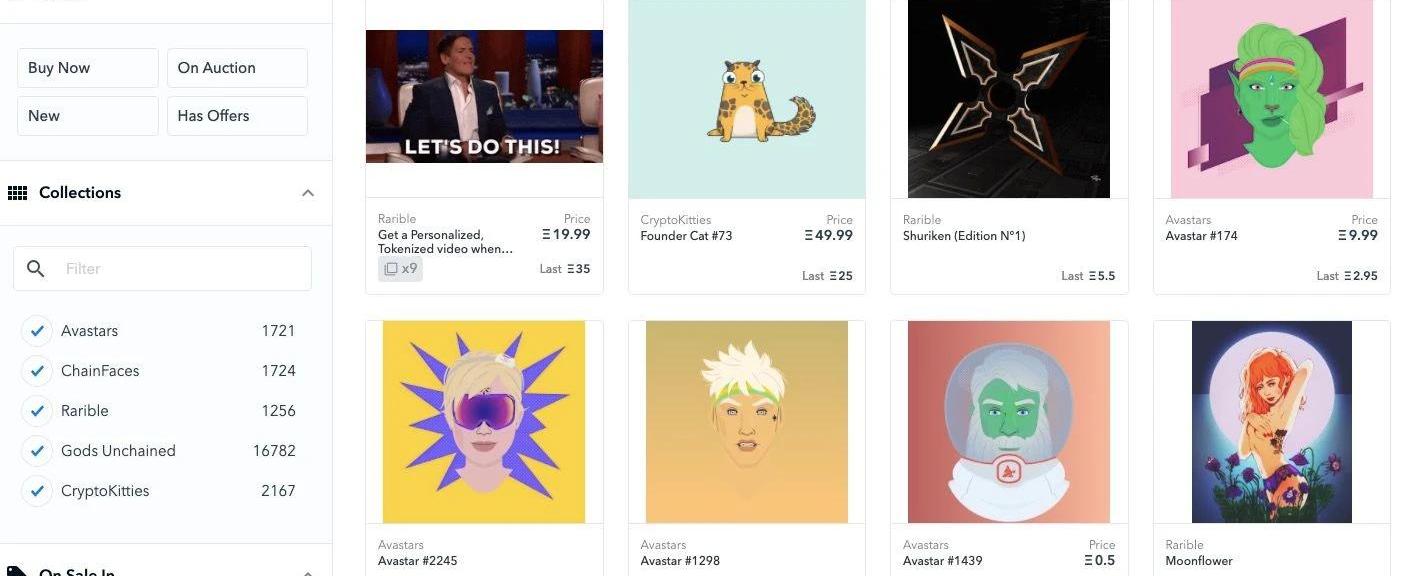Open the Avastar #174 green-haired portrait
The image size is (1417, 576).
click(x=1271, y=99)
